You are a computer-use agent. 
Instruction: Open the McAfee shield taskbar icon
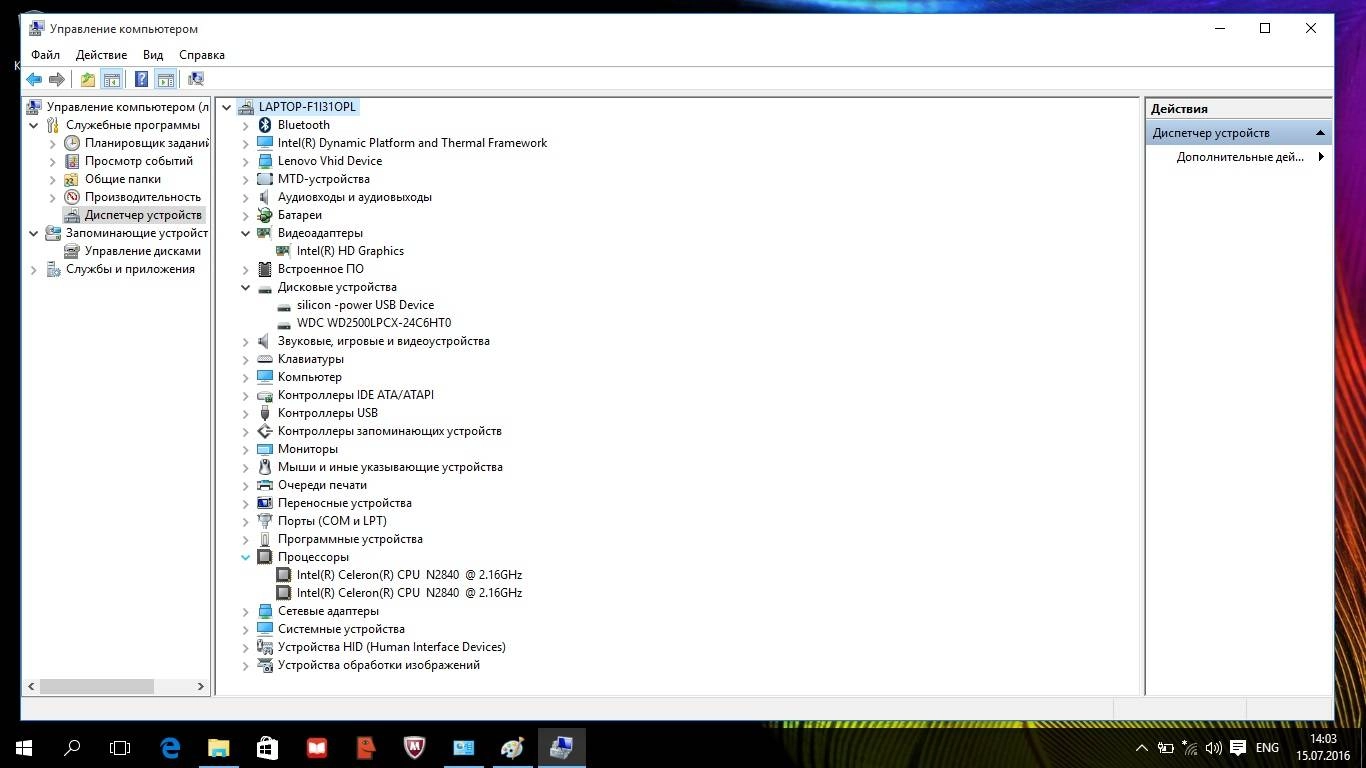point(414,747)
